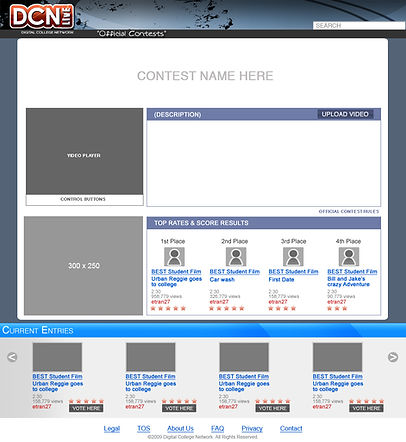Screen dimensions: 406x442
Task: Click etran27 username under 2nd Place
Action: (x=219, y=302)
